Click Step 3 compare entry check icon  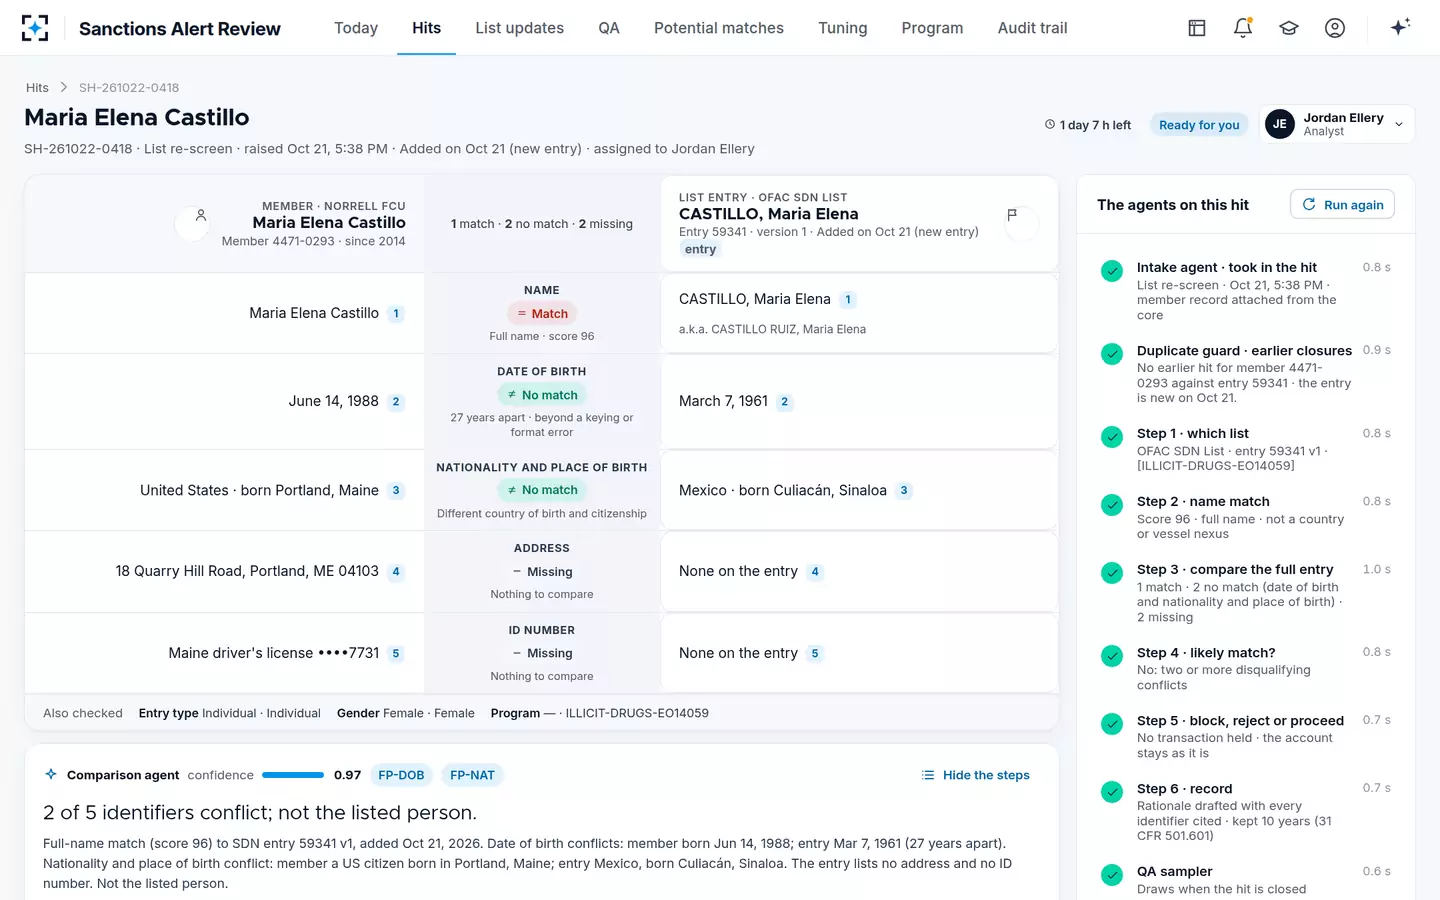click(x=1112, y=572)
